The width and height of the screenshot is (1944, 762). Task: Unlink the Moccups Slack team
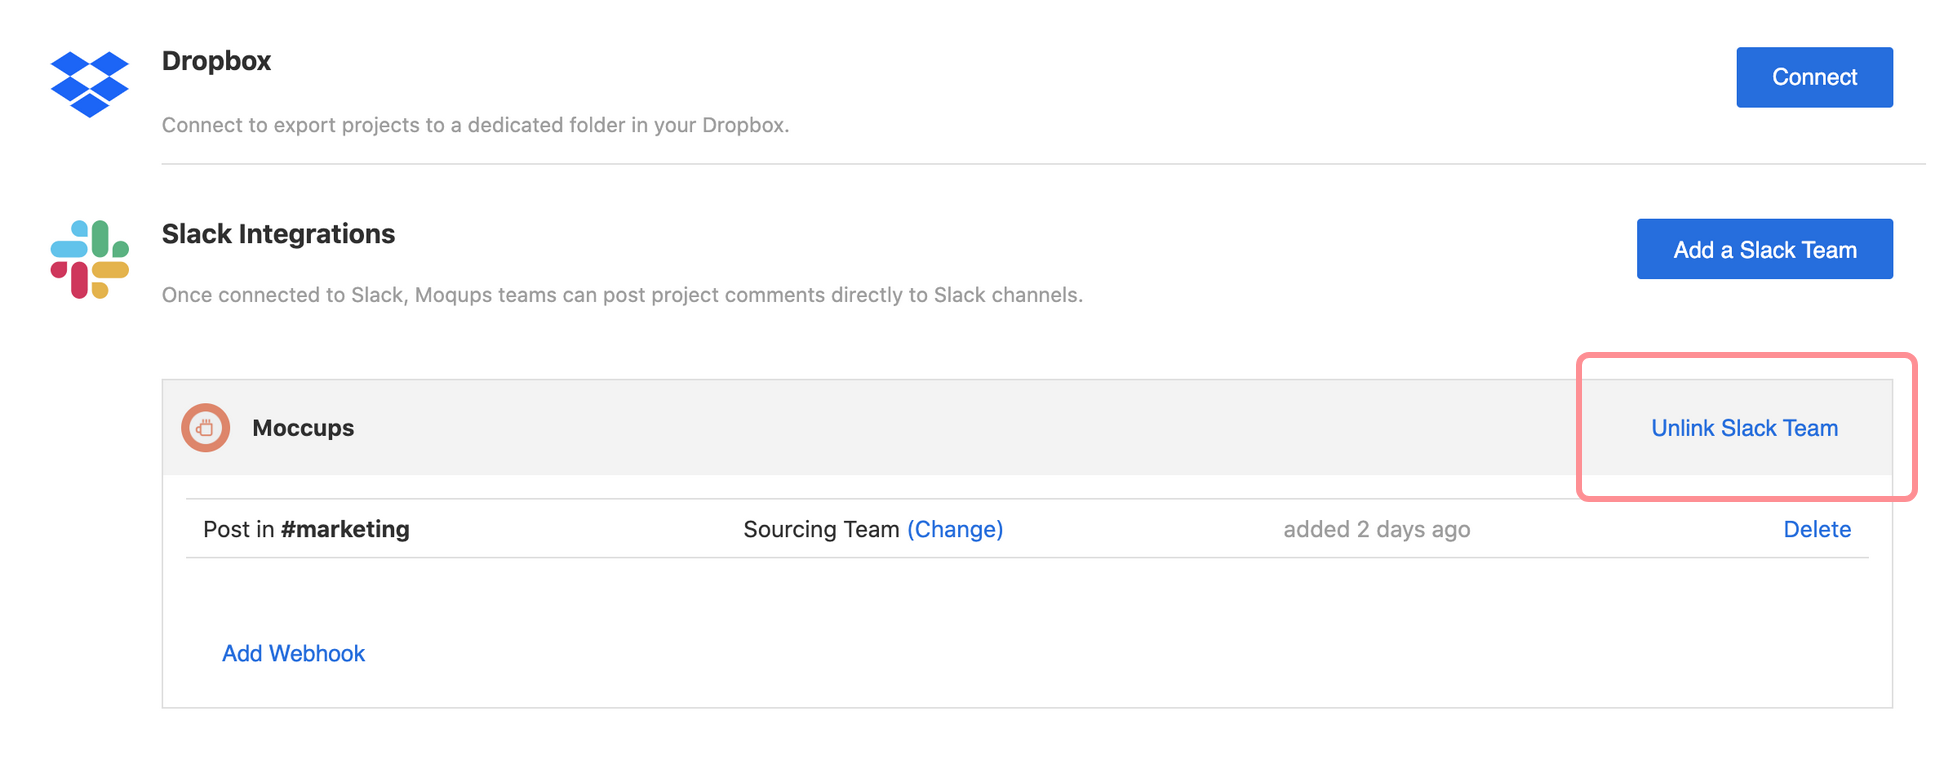1744,428
